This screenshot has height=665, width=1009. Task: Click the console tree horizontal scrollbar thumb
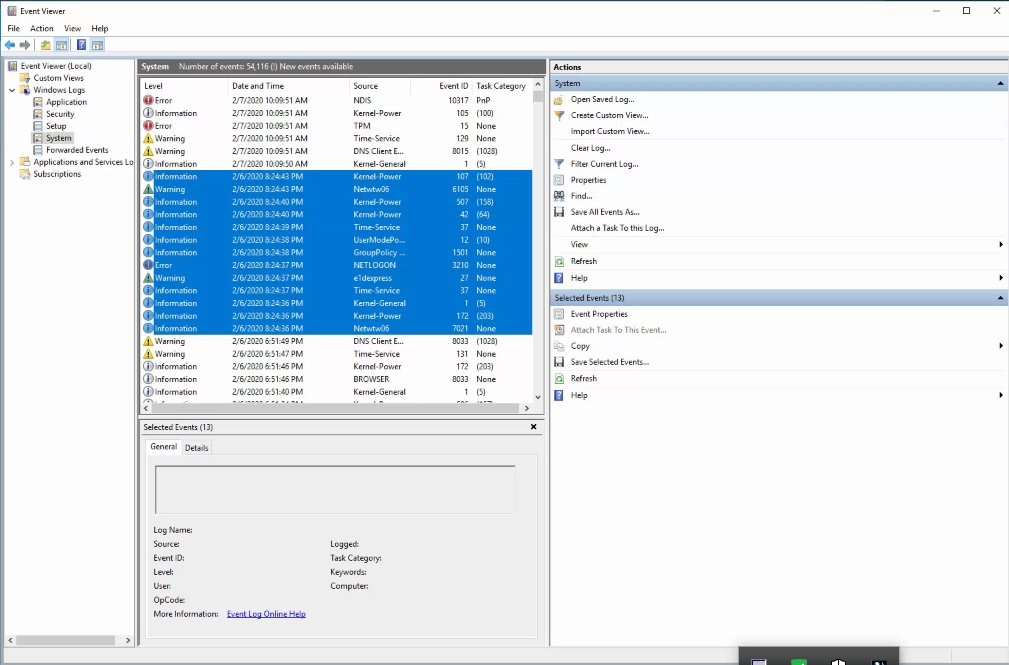coord(66,641)
